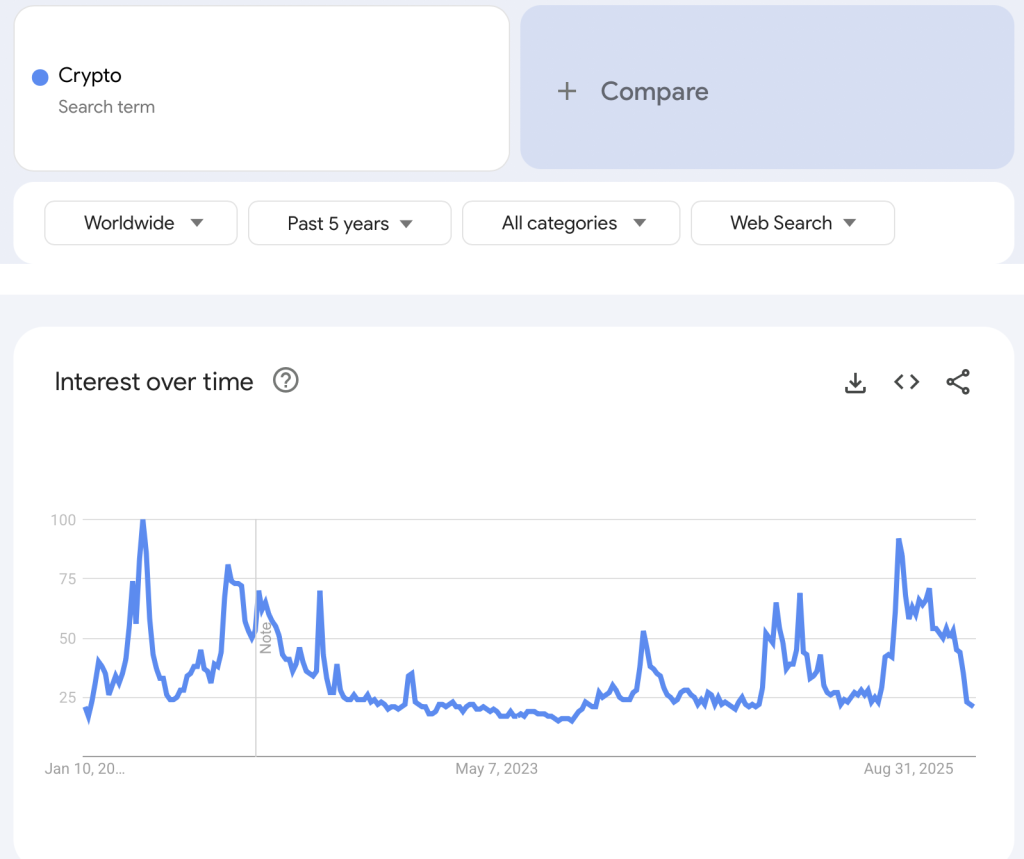Screen dimensions: 1024x859
Task: Expand the All categories dropdown
Action: coord(570,223)
